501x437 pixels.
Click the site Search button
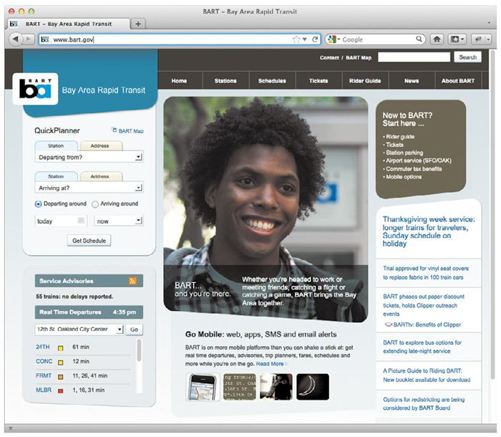pos(468,57)
